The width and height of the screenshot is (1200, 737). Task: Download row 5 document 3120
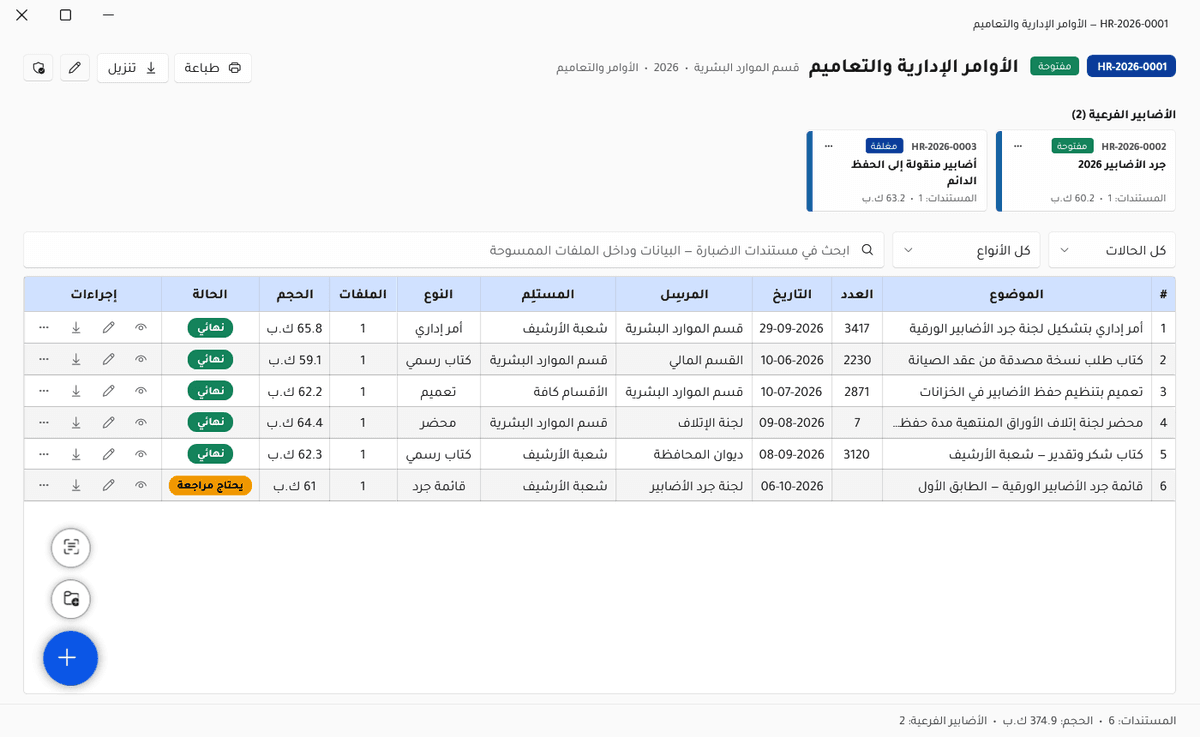(x=76, y=454)
